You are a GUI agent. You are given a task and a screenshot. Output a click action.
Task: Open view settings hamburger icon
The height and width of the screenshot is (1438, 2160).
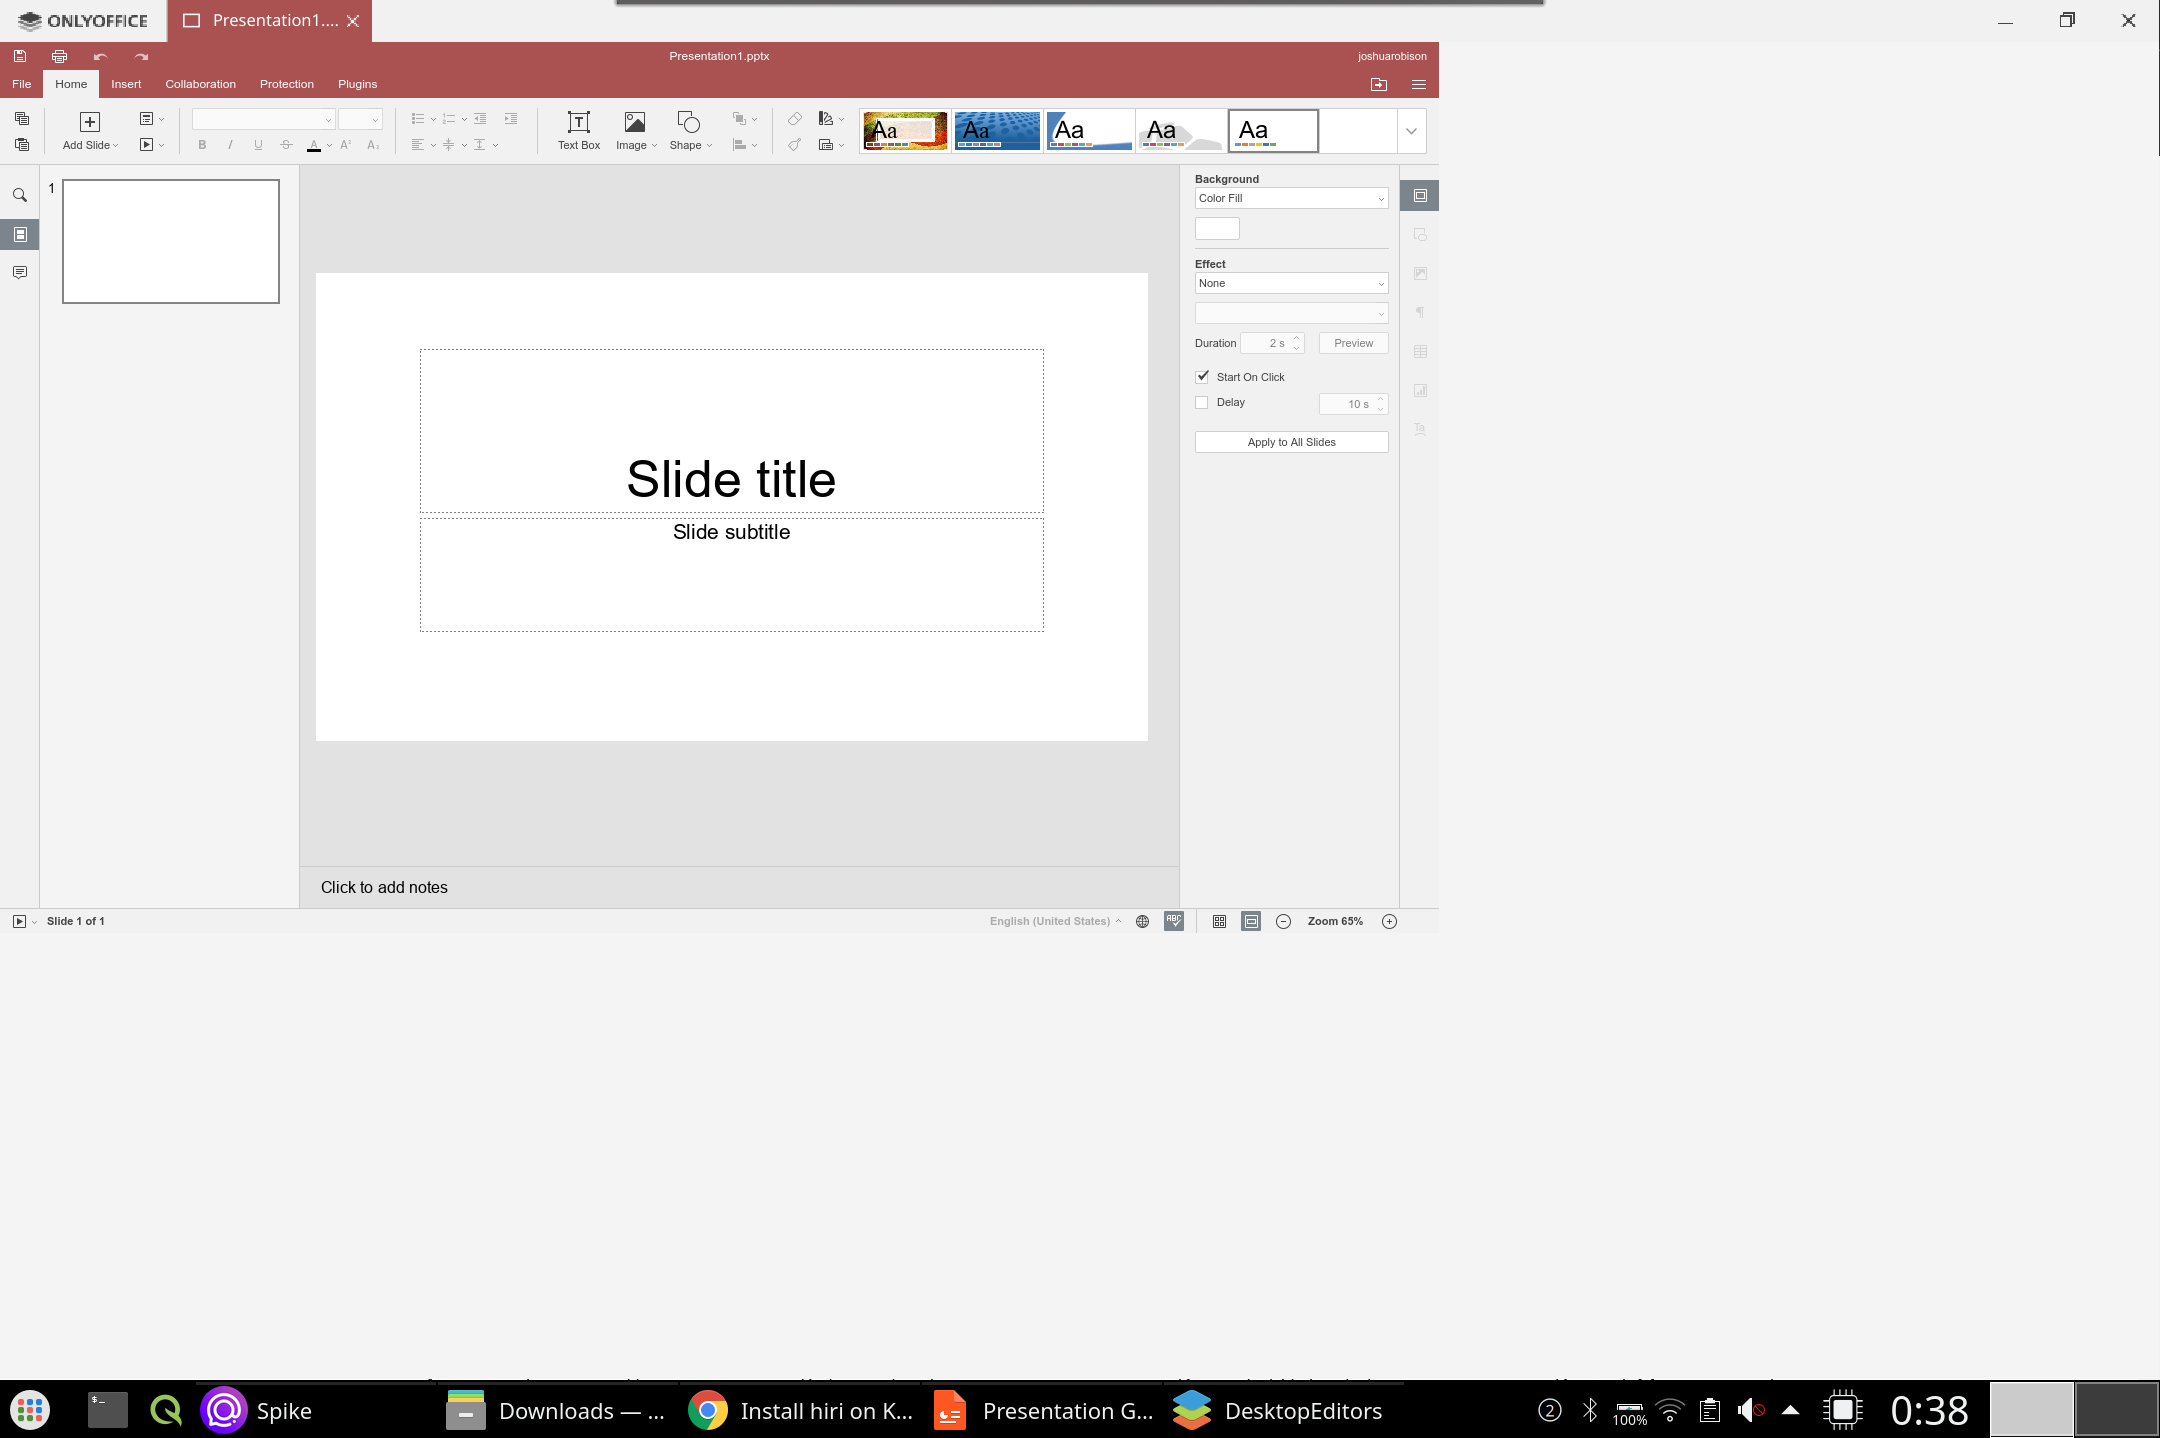pyautogui.click(x=1418, y=84)
